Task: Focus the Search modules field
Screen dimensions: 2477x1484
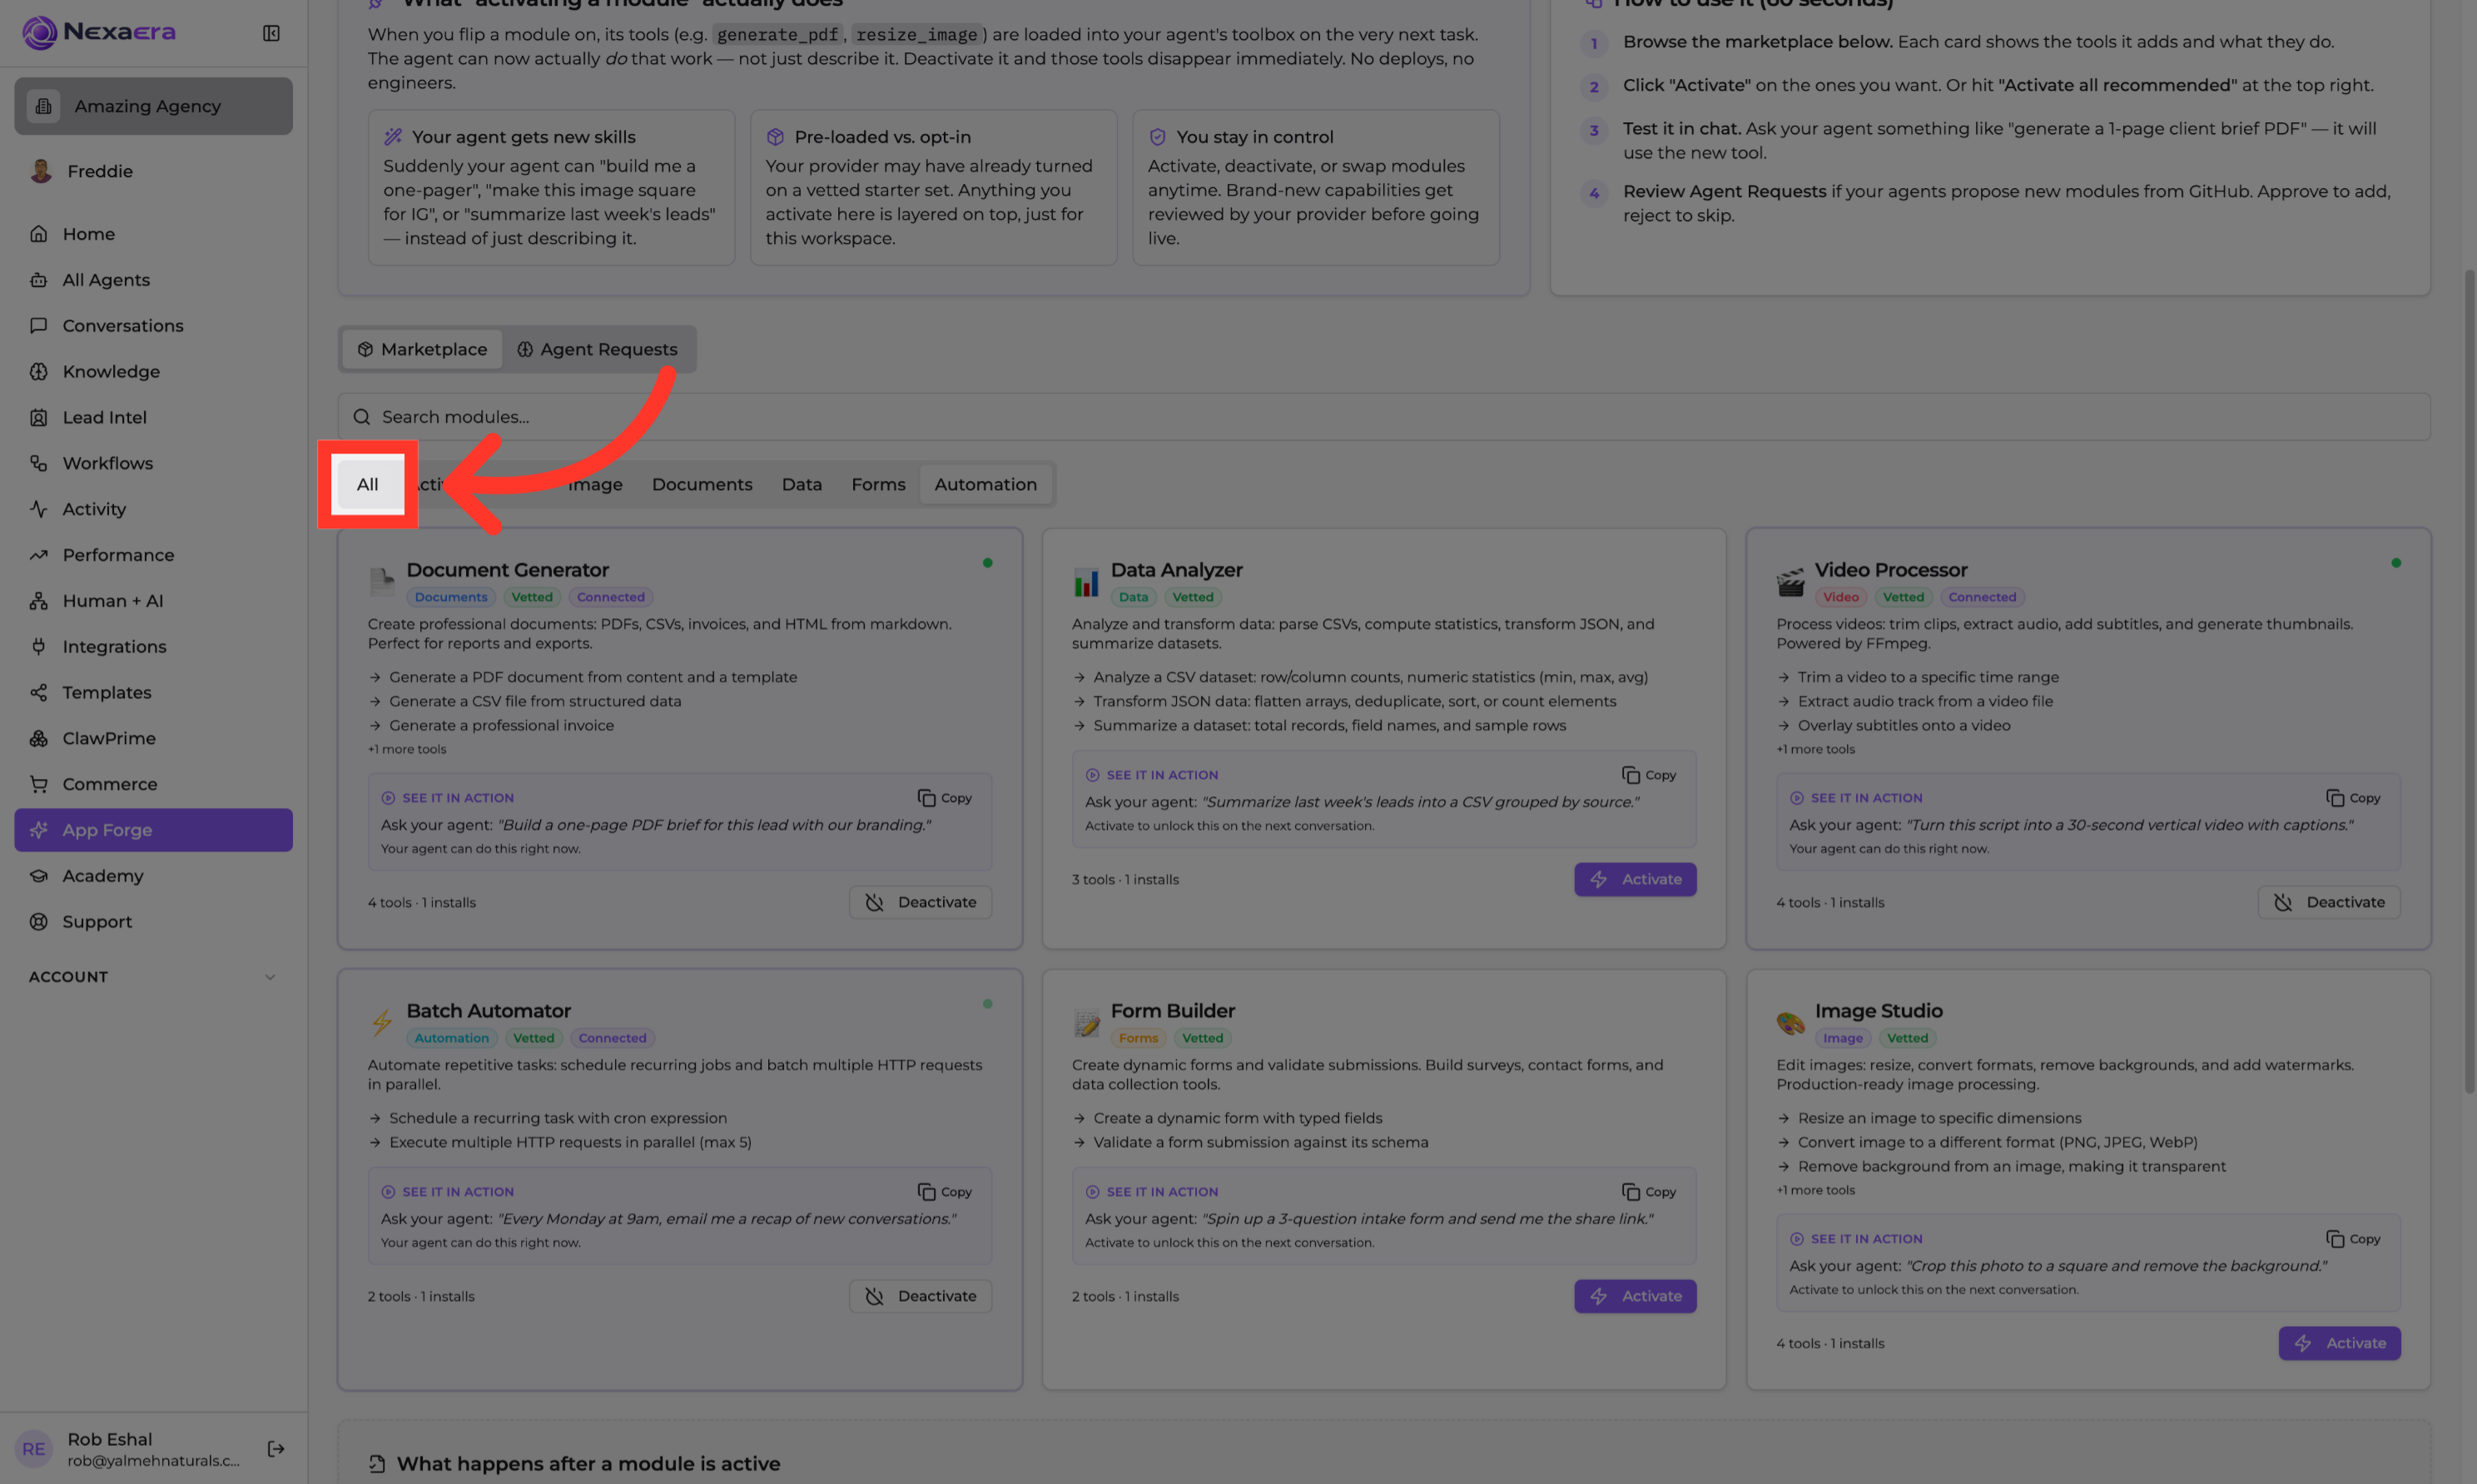Action: tap(1384, 417)
